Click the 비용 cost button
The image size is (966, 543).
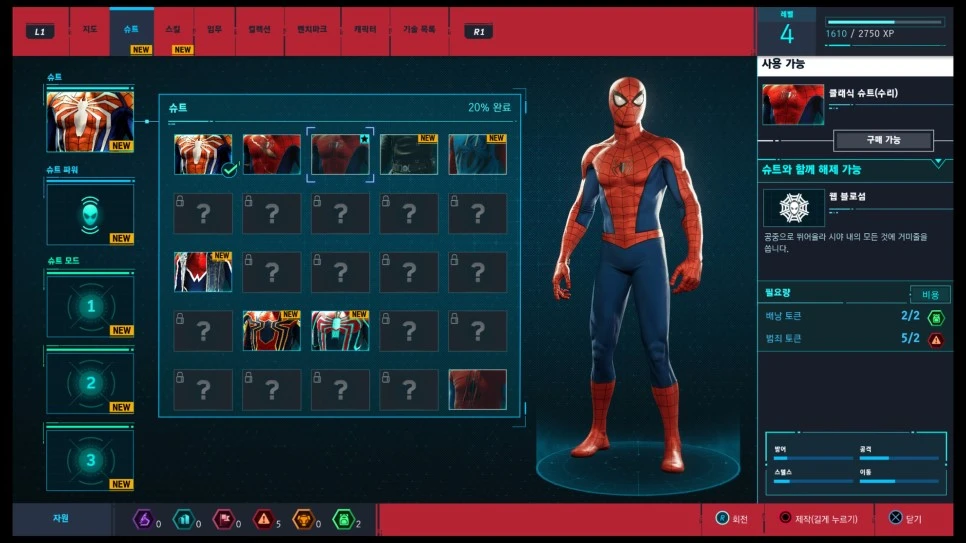tap(930, 295)
